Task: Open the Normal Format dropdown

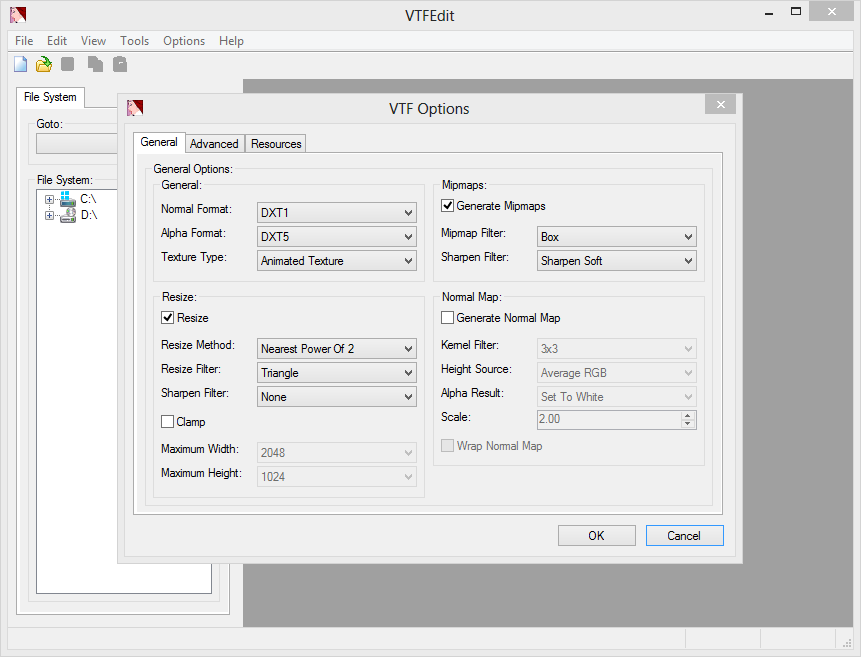Action: click(x=337, y=213)
